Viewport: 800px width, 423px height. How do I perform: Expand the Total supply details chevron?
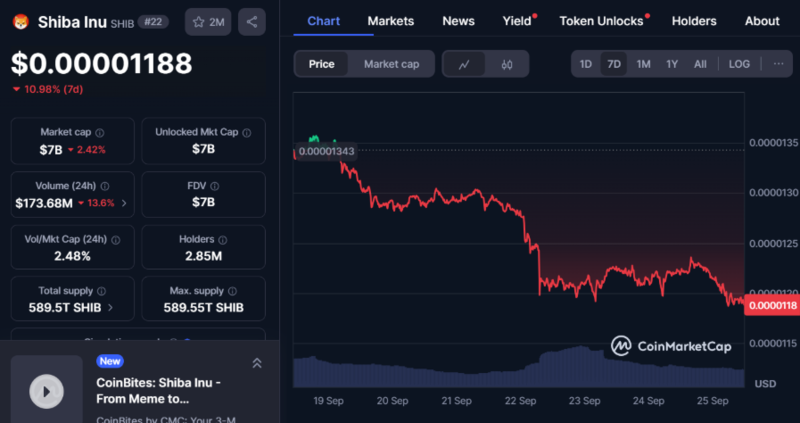click(110, 308)
